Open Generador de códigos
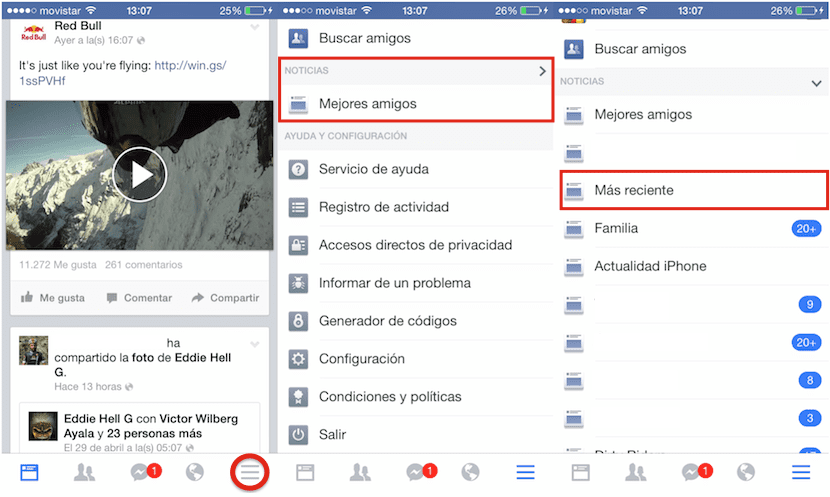Image resolution: width=830 pixels, height=497 pixels. (416, 321)
